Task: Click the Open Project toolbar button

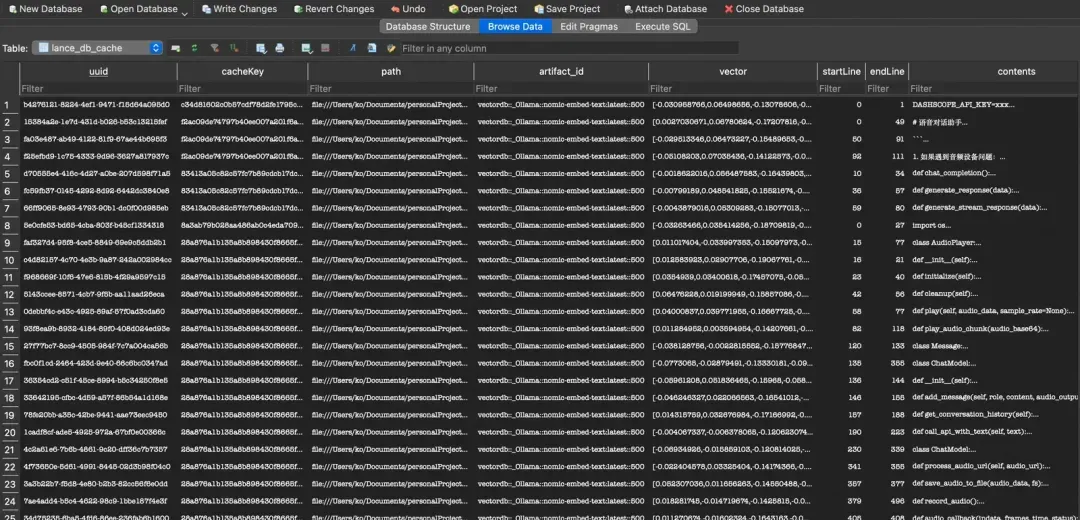Action: (482, 9)
